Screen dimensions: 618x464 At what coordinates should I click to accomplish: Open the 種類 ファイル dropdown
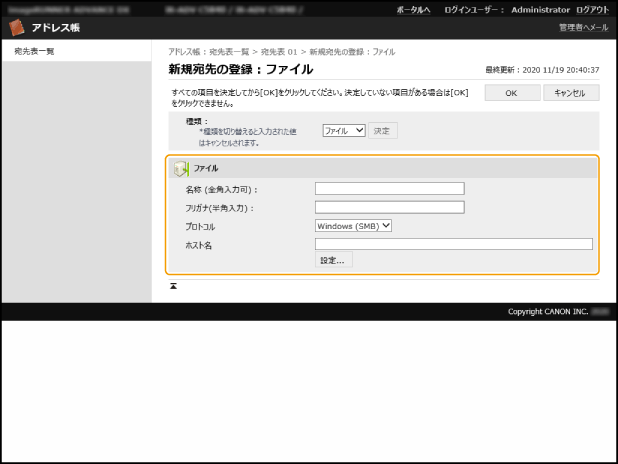(x=344, y=130)
